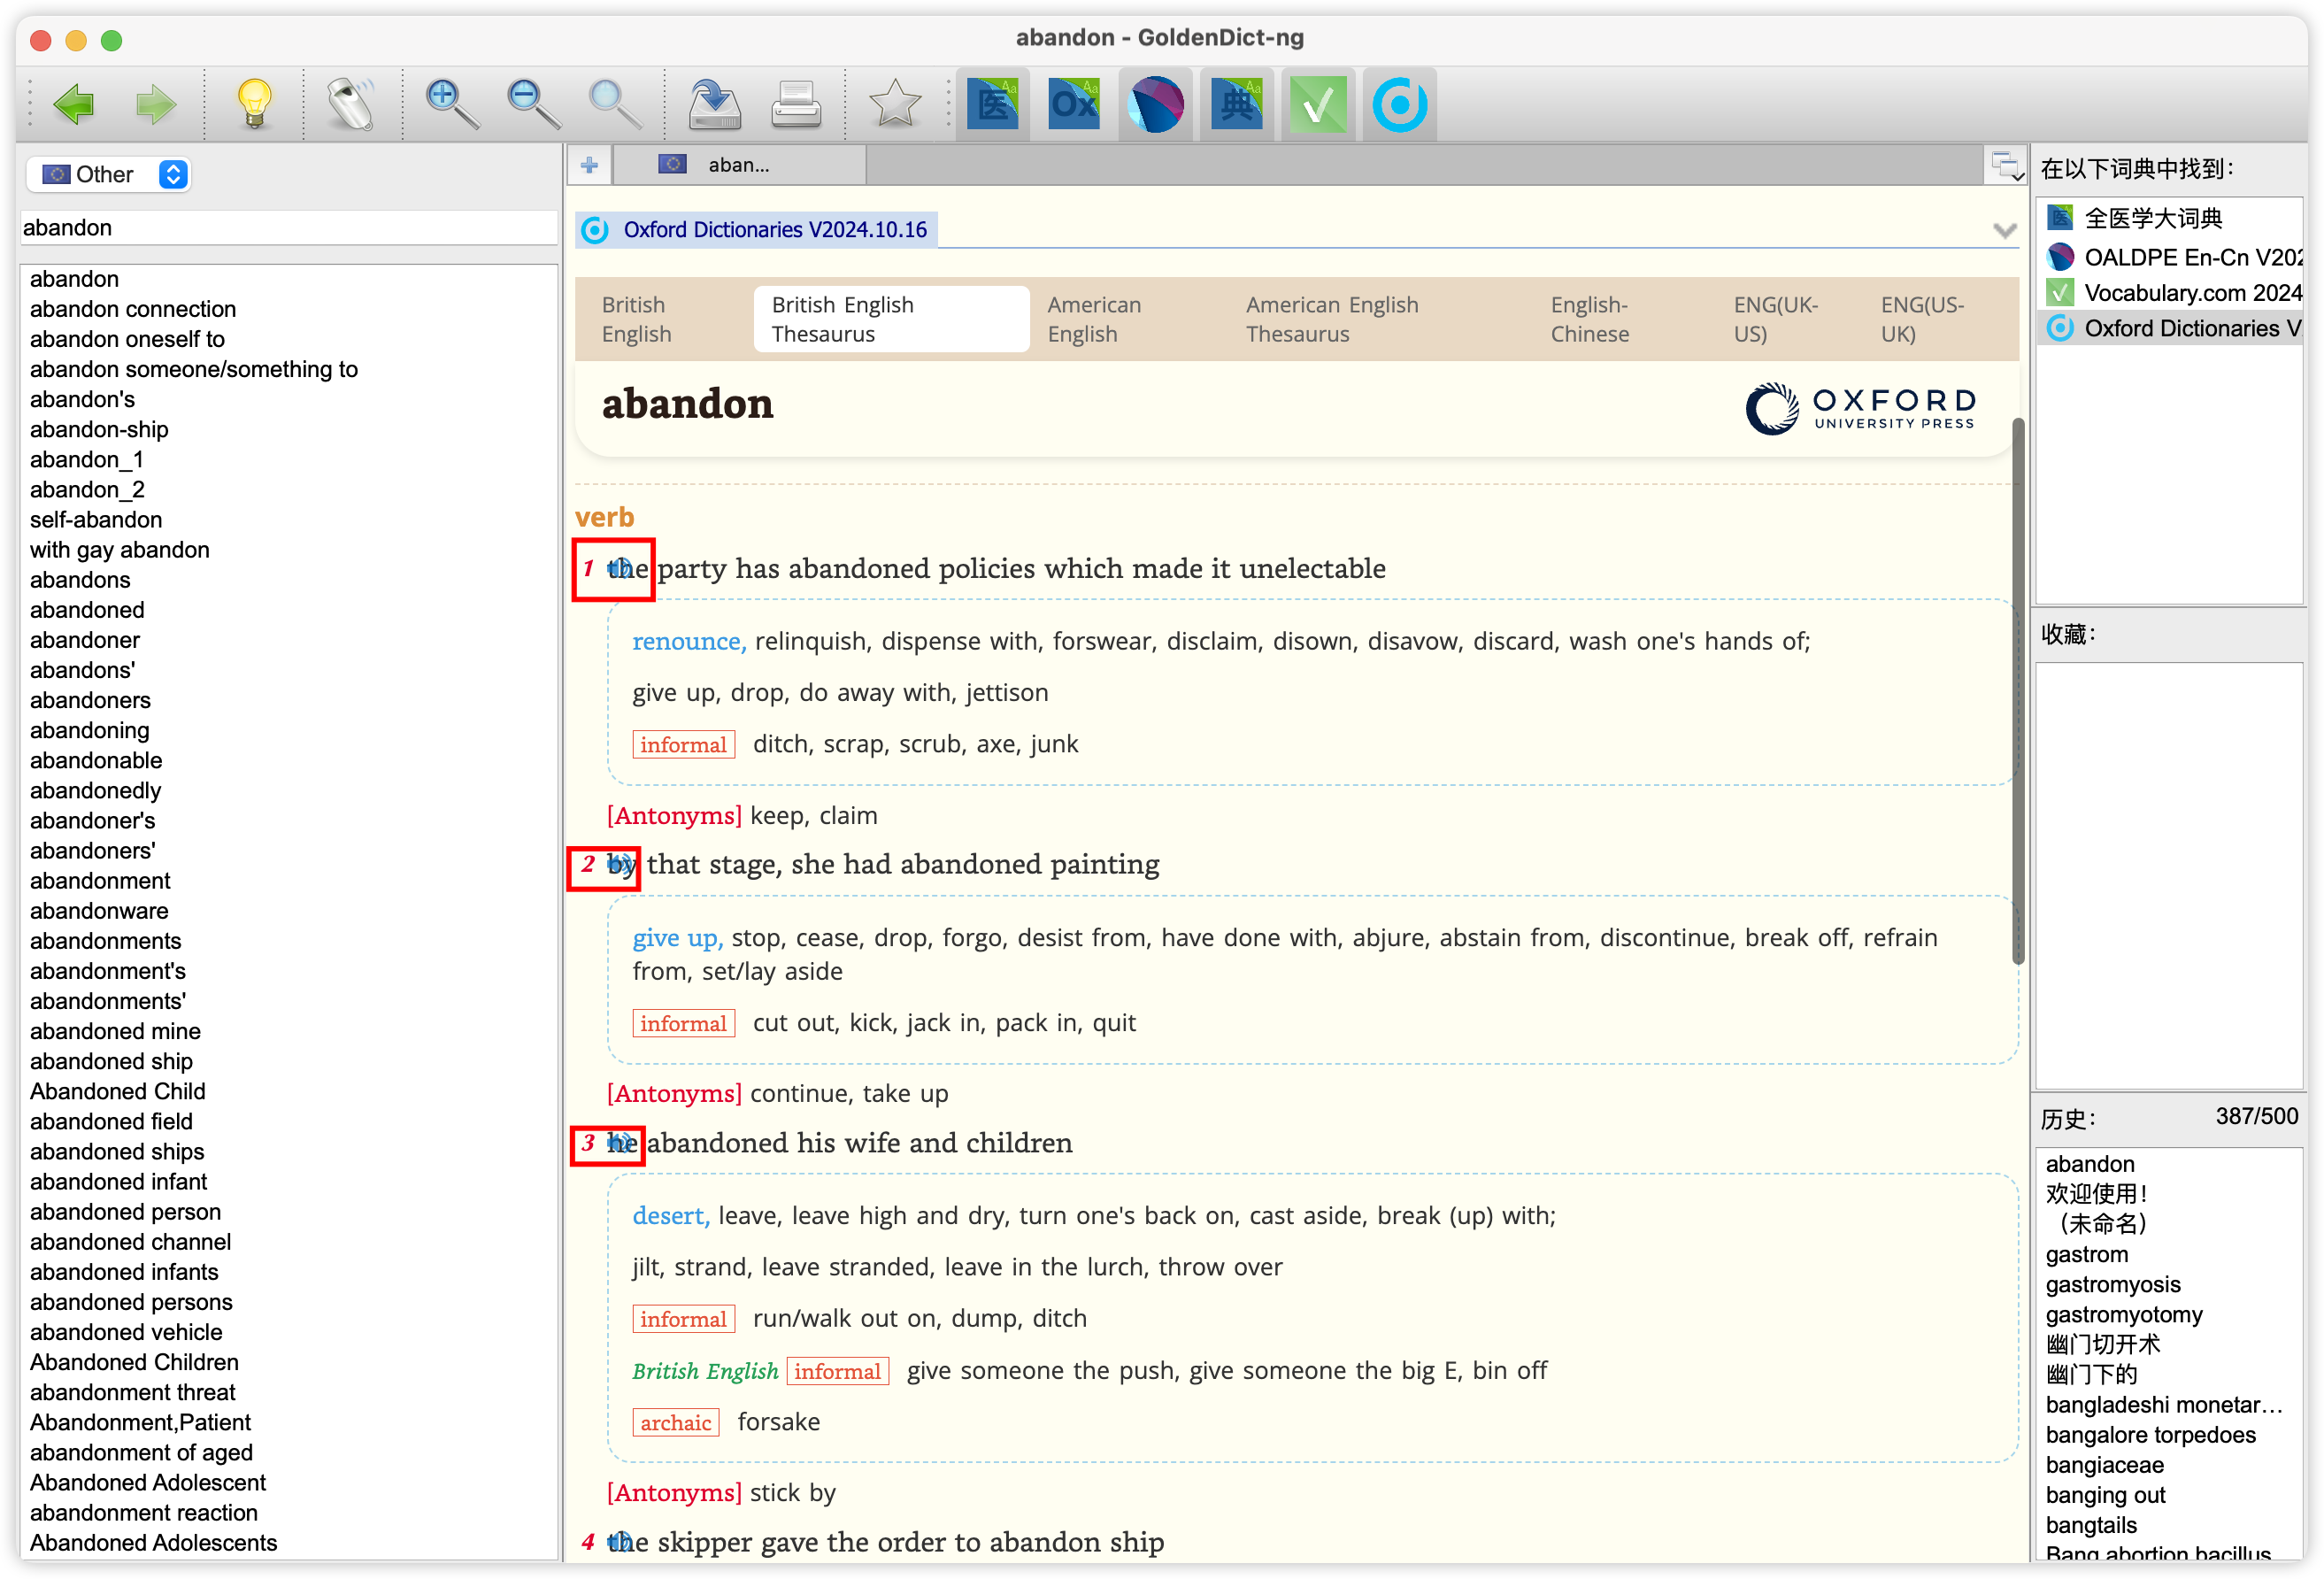Toggle the 典 dictionary toolbar icon
The image size is (2324, 1579).
point(1237,104)
